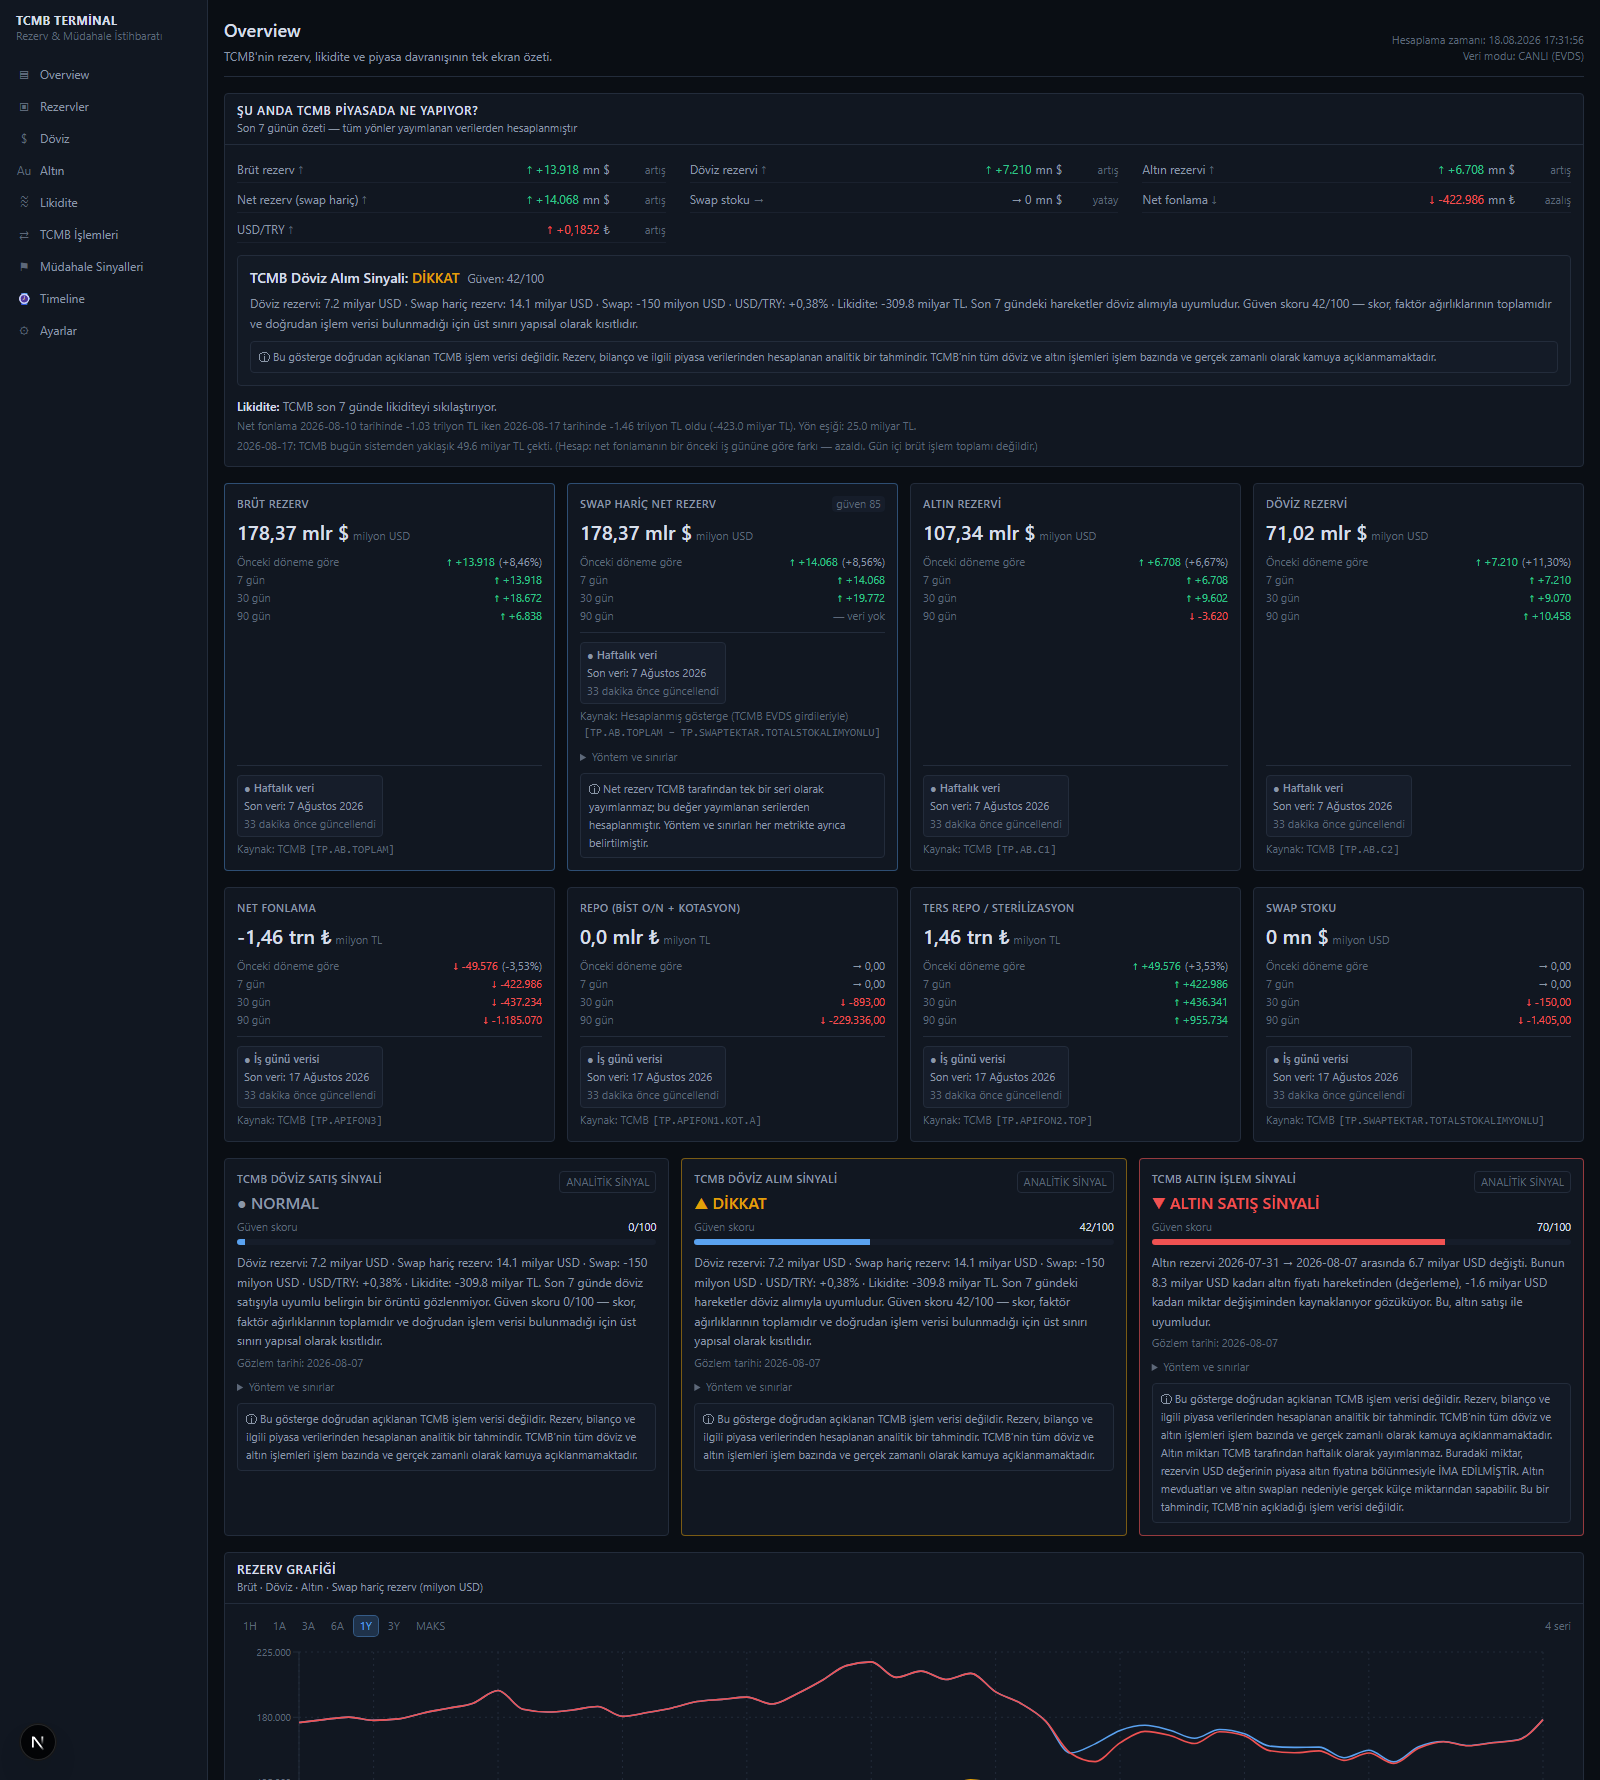1600x1780 pixels.
Task: Click the Veri modu: CANLI (EVDS) label
Action: point(1523,56)
